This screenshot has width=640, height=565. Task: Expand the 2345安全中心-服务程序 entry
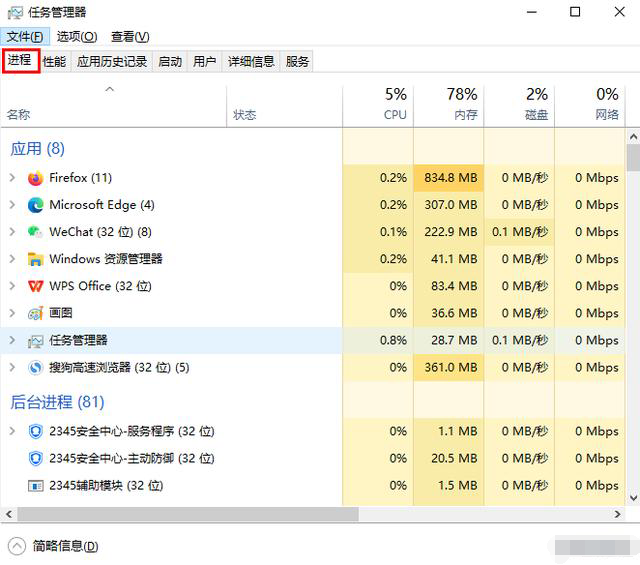[12, 431]
